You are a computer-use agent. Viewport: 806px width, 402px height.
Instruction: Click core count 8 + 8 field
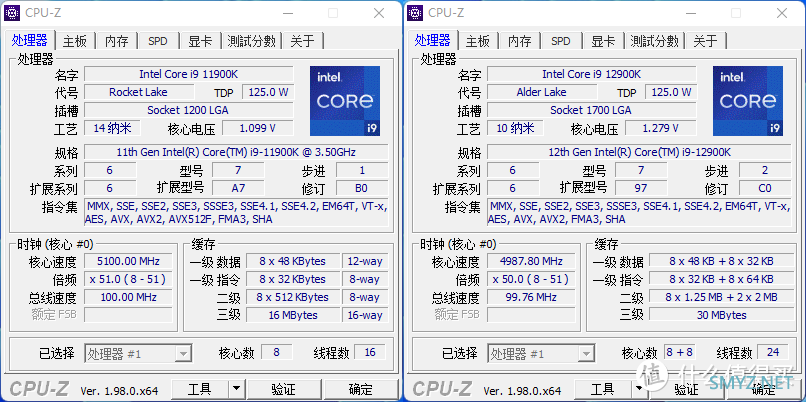click(680, 353)
